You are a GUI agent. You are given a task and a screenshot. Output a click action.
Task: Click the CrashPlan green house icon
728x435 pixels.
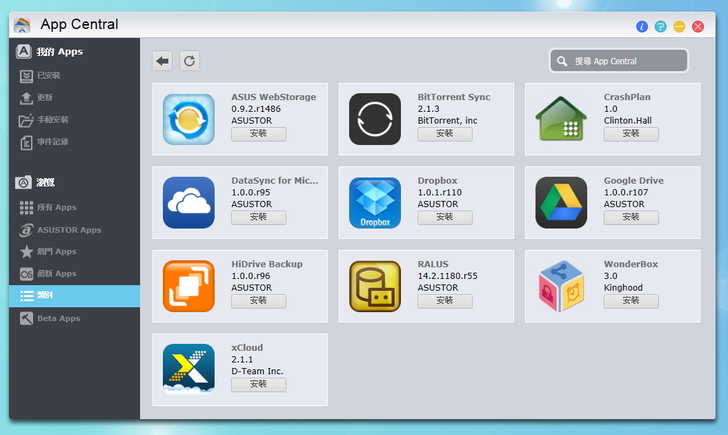(x=561, y=119)
